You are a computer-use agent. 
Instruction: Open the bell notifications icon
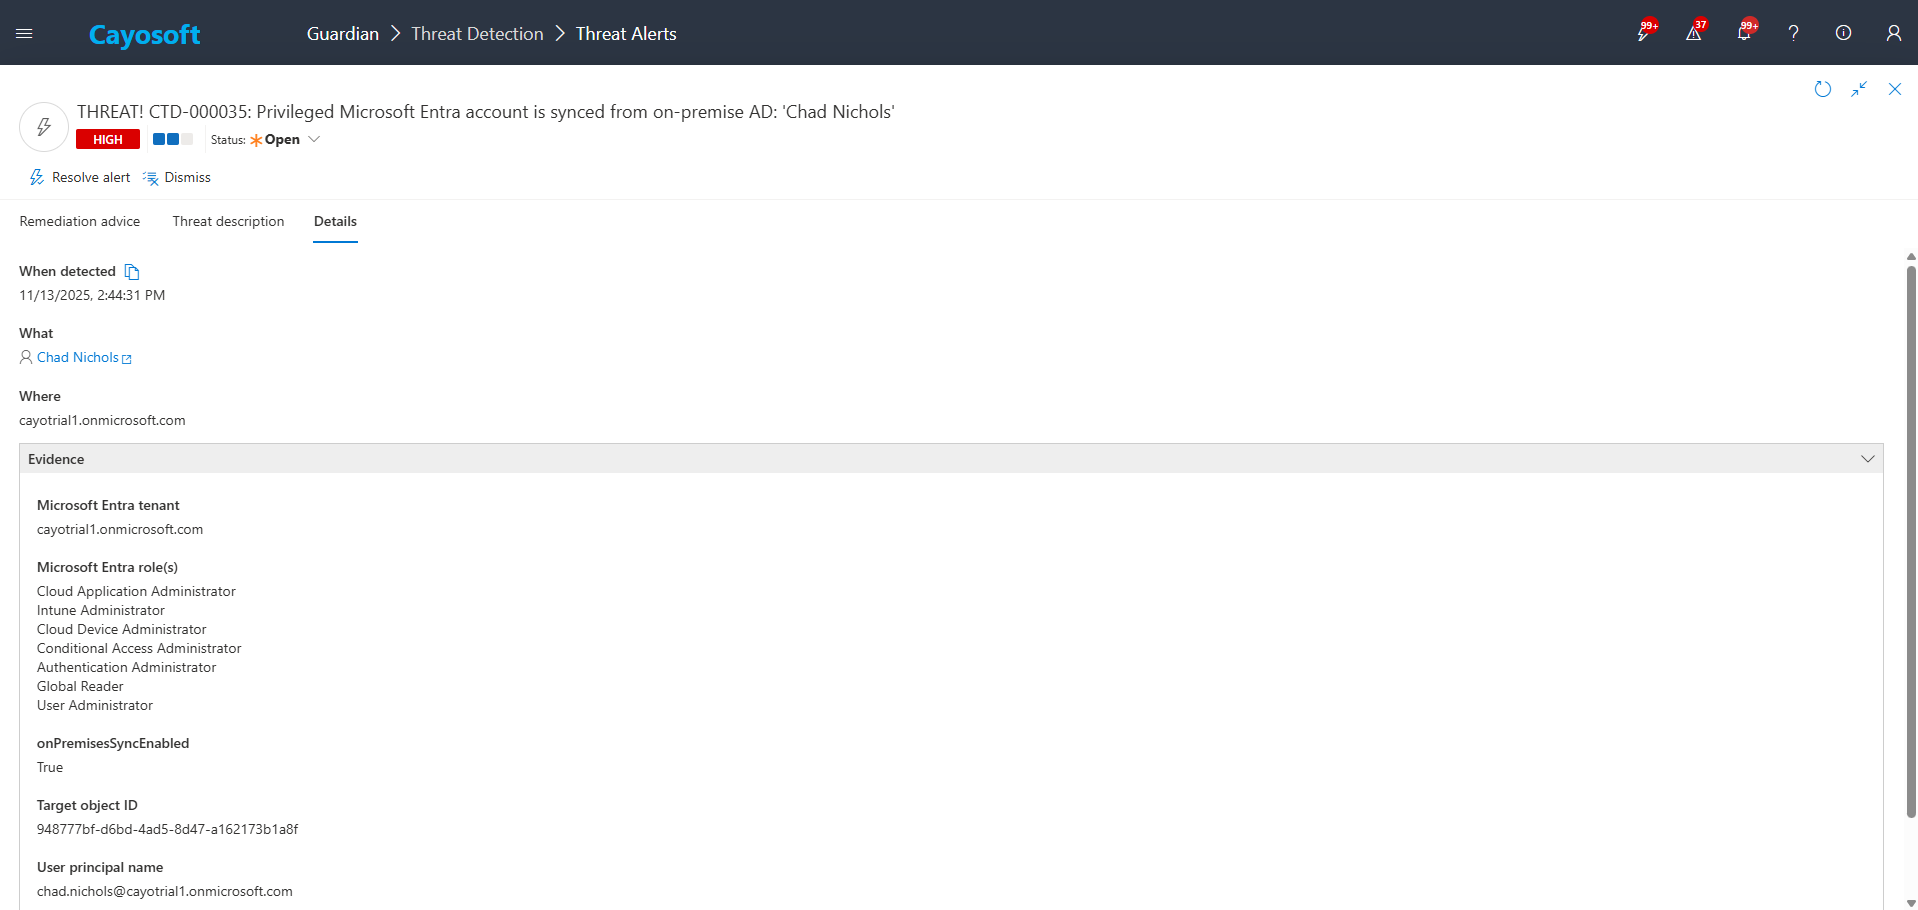tap(1743, 33)
